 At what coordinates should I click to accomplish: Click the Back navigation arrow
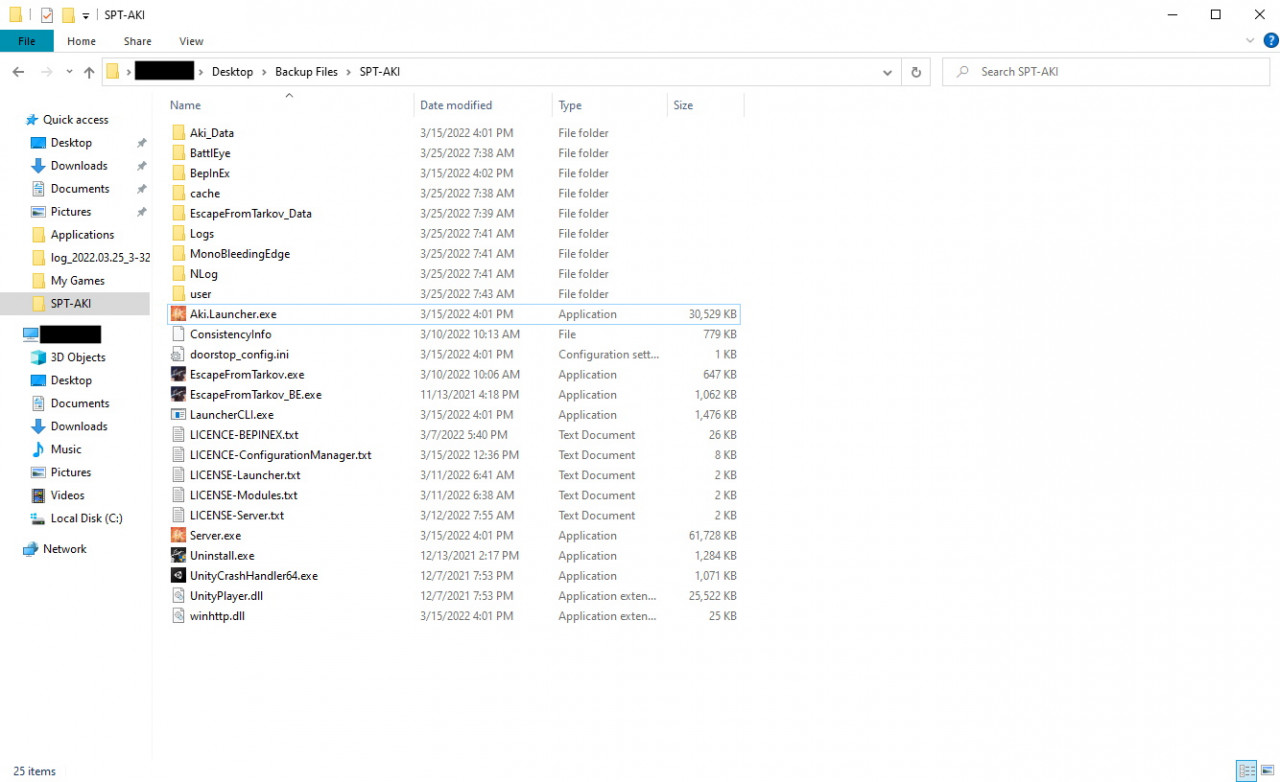(18, 72)
